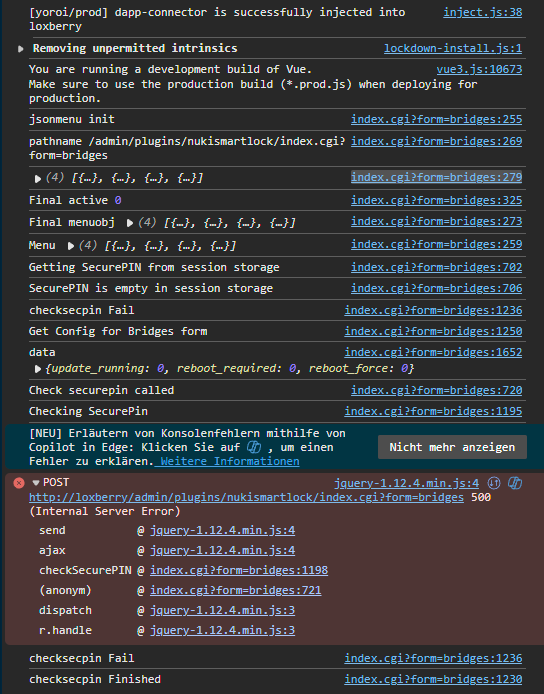Open source link inject.js:38
The image size is (544, 694).
(482, 12)
